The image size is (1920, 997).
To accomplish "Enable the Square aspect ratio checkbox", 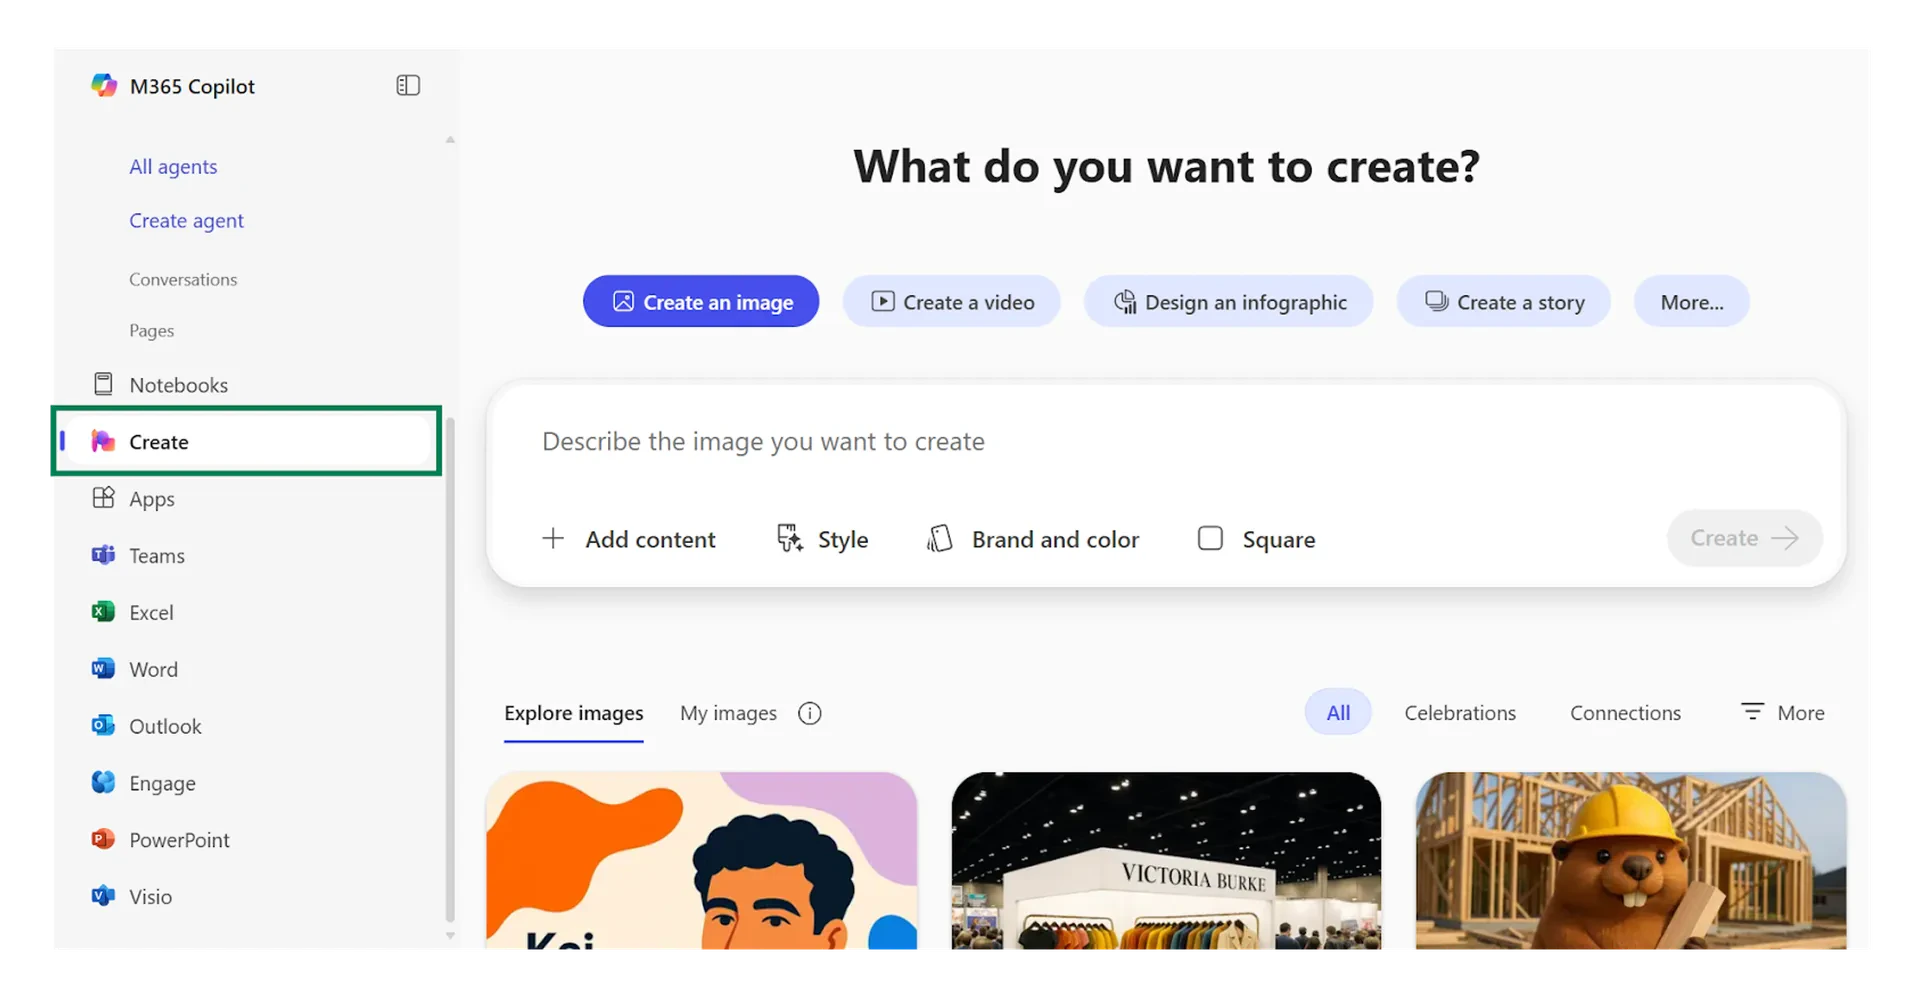I will point(1210,538).
